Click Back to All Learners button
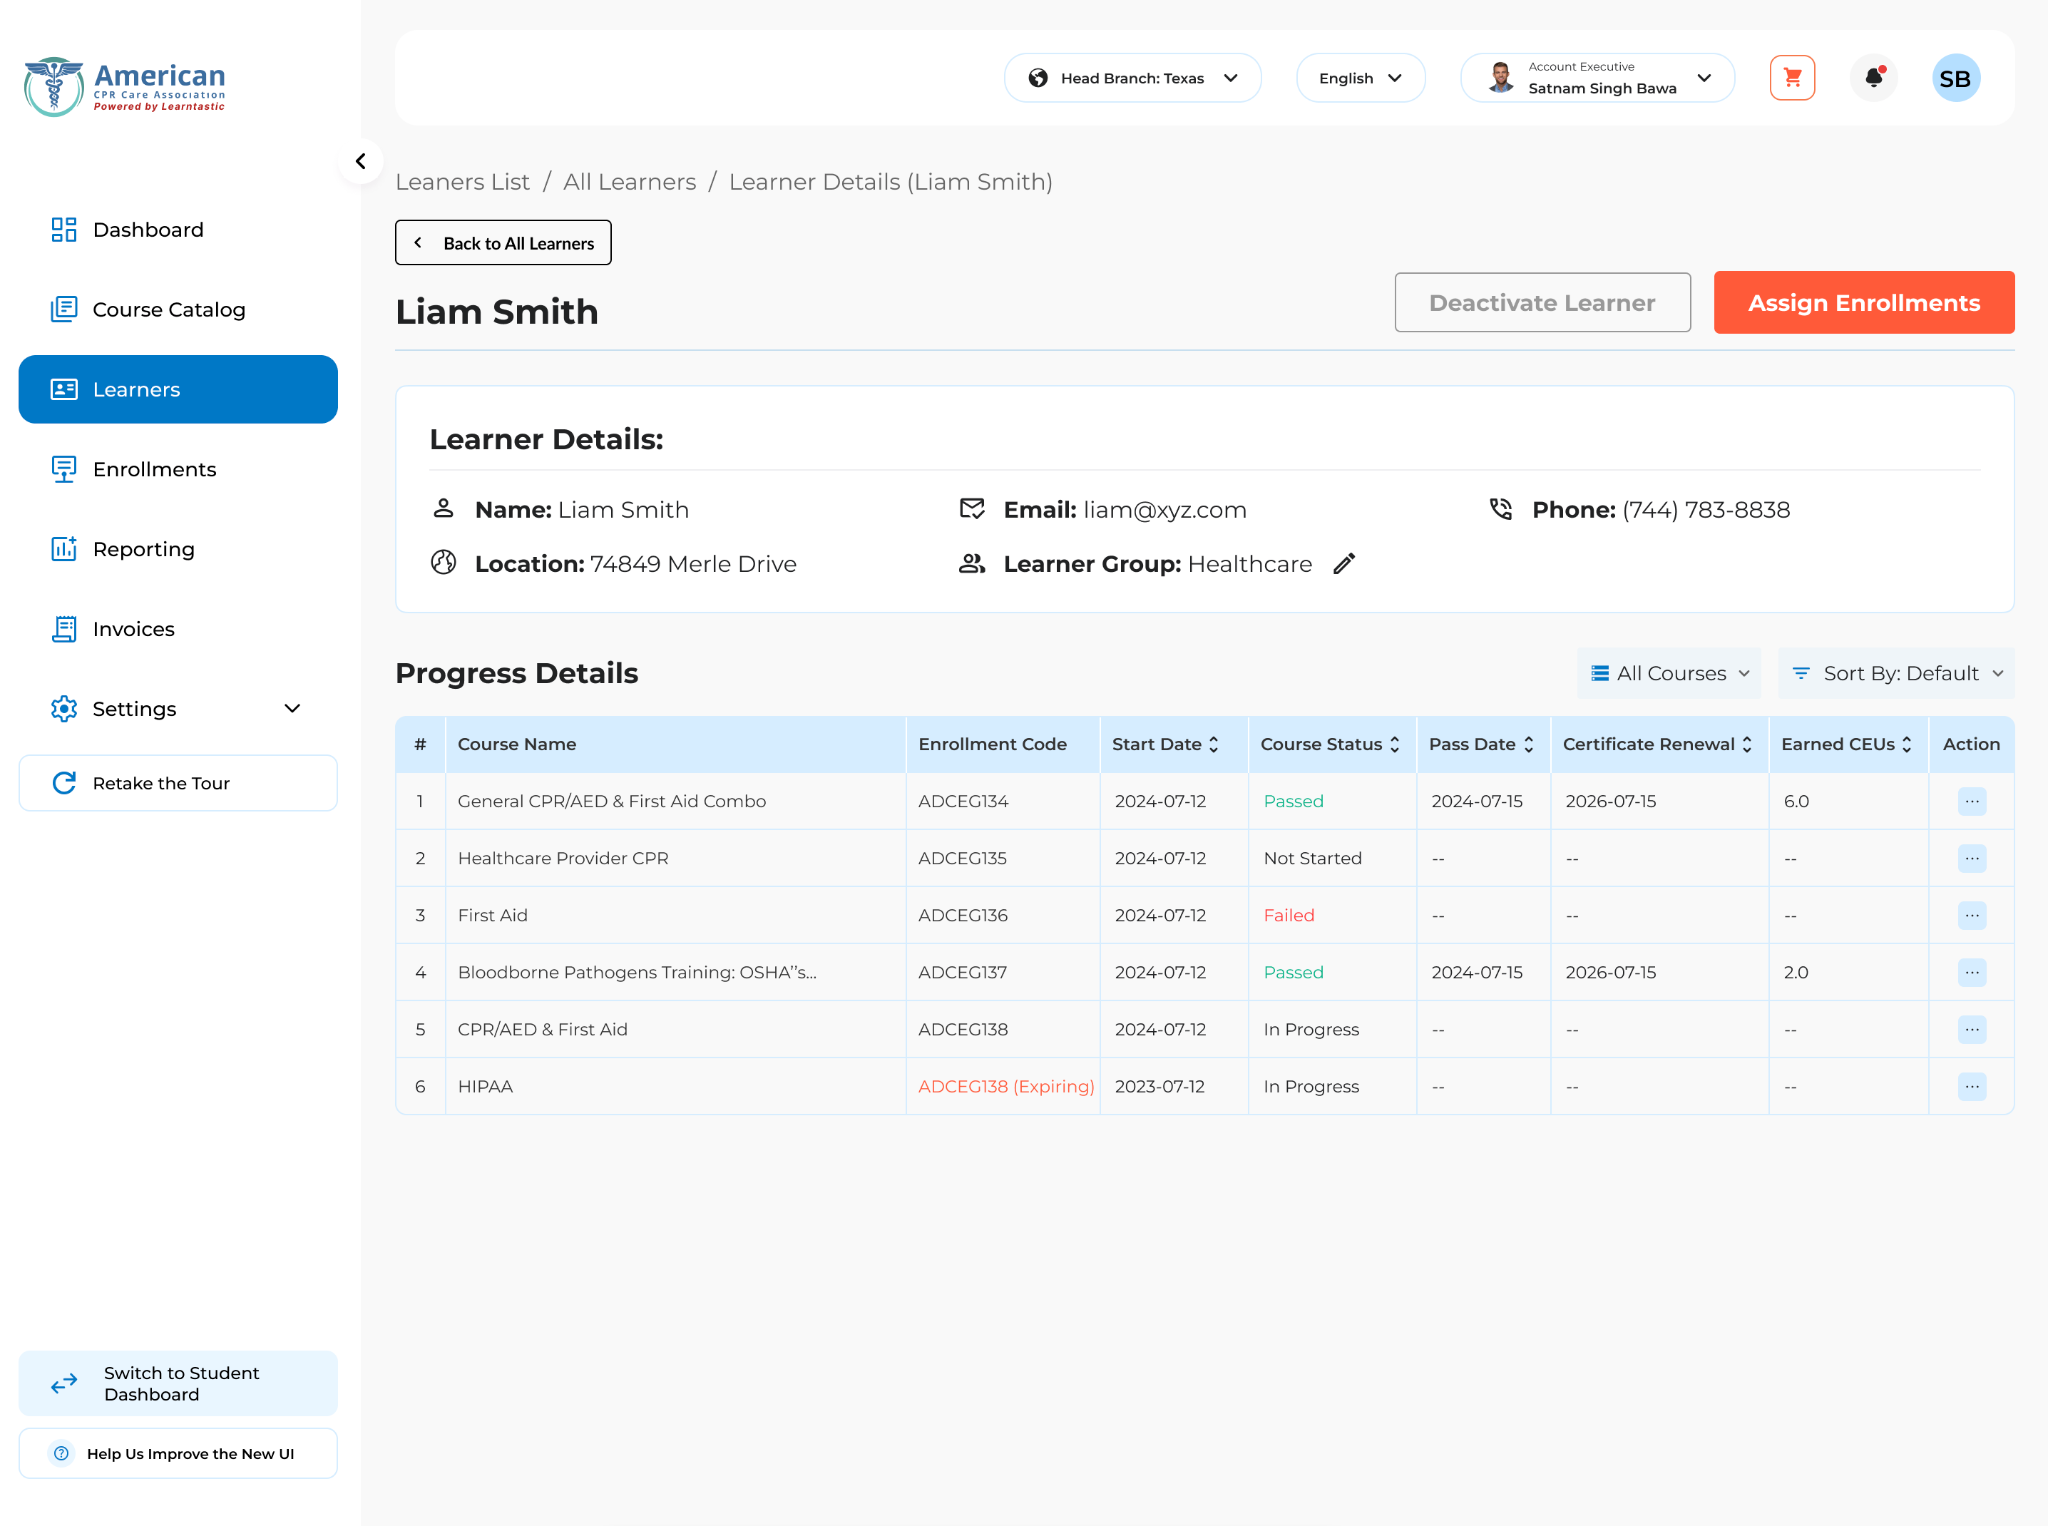 pos(503,243)
